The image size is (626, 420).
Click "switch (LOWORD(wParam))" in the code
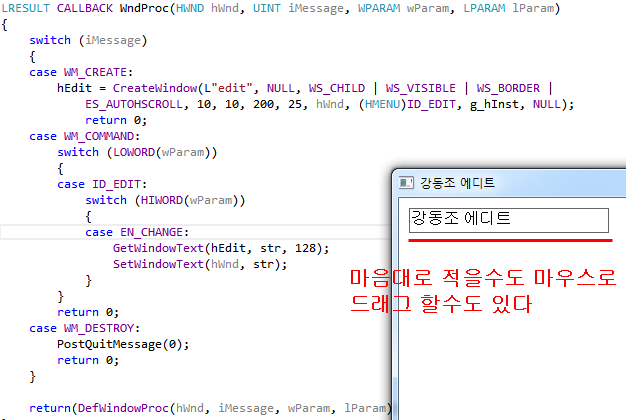click(137, 152)
